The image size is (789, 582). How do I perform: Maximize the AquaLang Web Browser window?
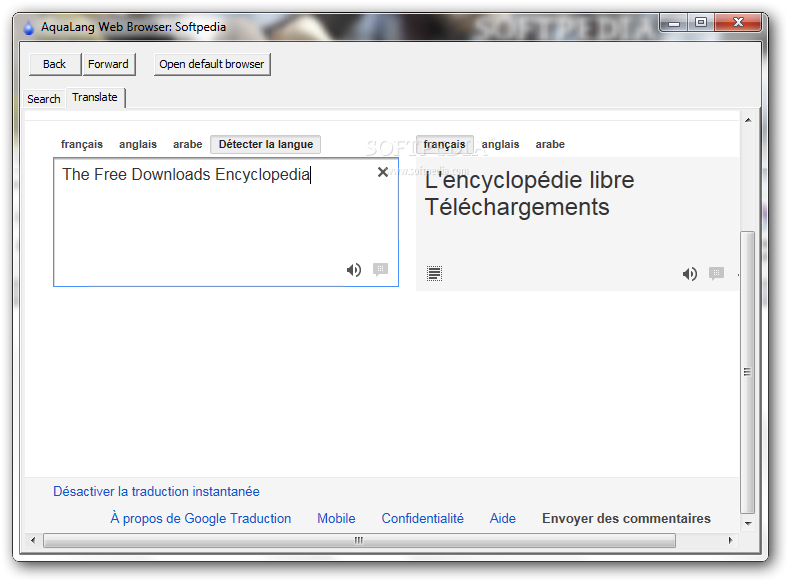point(701,22)
